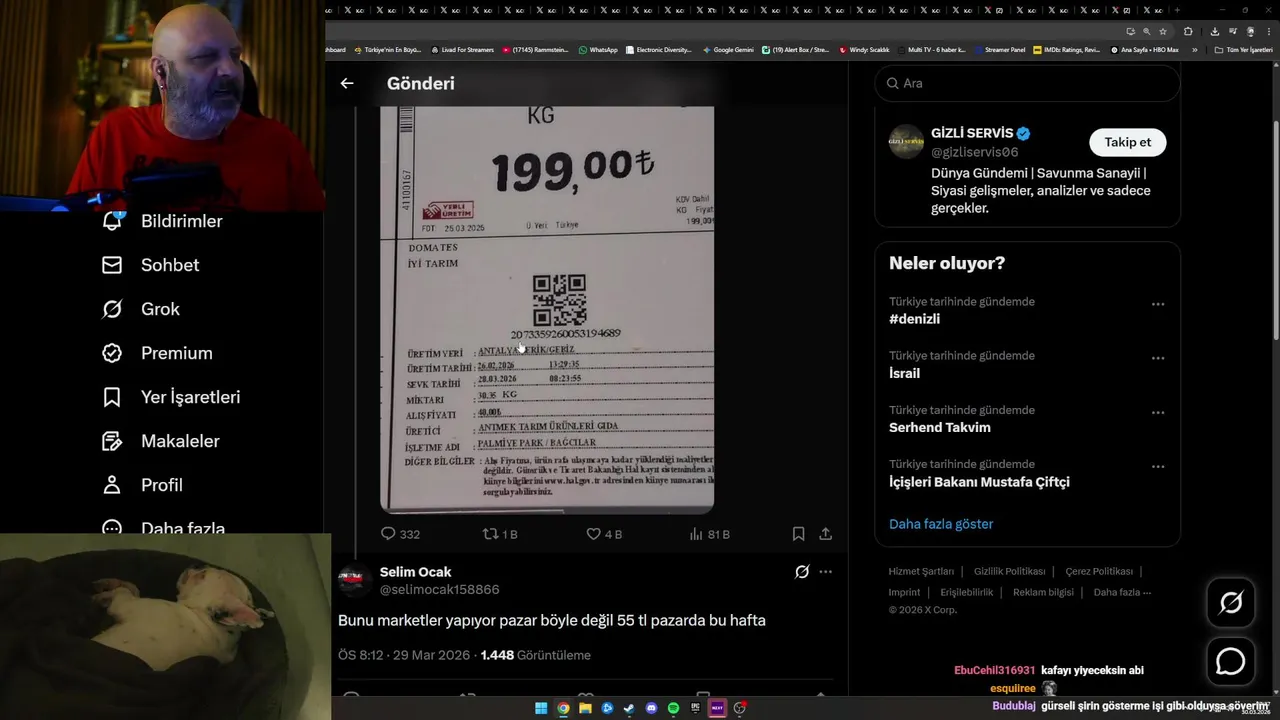Open Sohbet messages in sidebar
Screen dimensions: 1280x720
pyautogui.click(x=150, y=265)
